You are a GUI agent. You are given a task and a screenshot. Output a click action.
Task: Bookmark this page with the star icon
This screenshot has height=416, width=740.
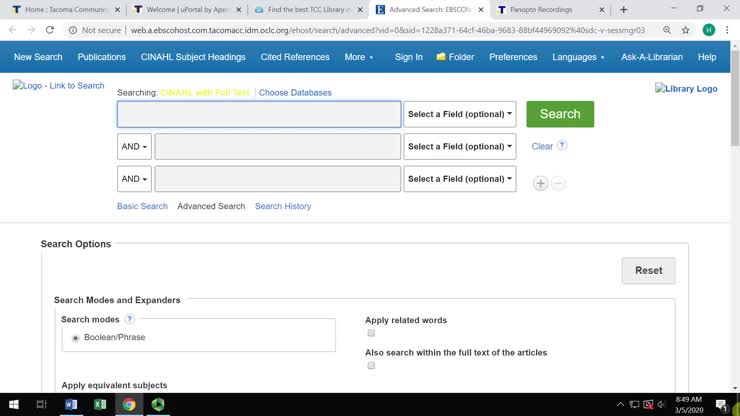(686, 30)
